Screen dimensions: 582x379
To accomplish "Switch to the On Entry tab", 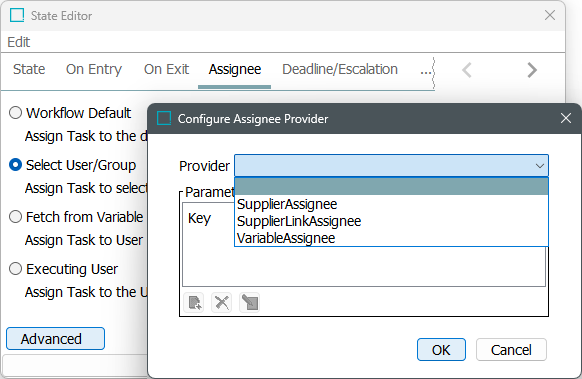I will click(94, 69).
